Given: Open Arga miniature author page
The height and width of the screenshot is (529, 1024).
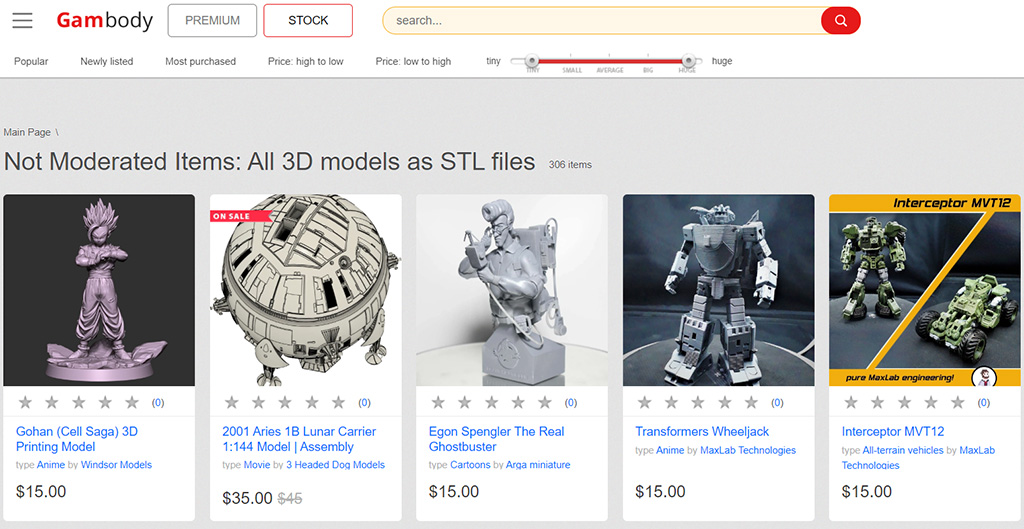Looking at the screenshot, I should coord(537,465).
